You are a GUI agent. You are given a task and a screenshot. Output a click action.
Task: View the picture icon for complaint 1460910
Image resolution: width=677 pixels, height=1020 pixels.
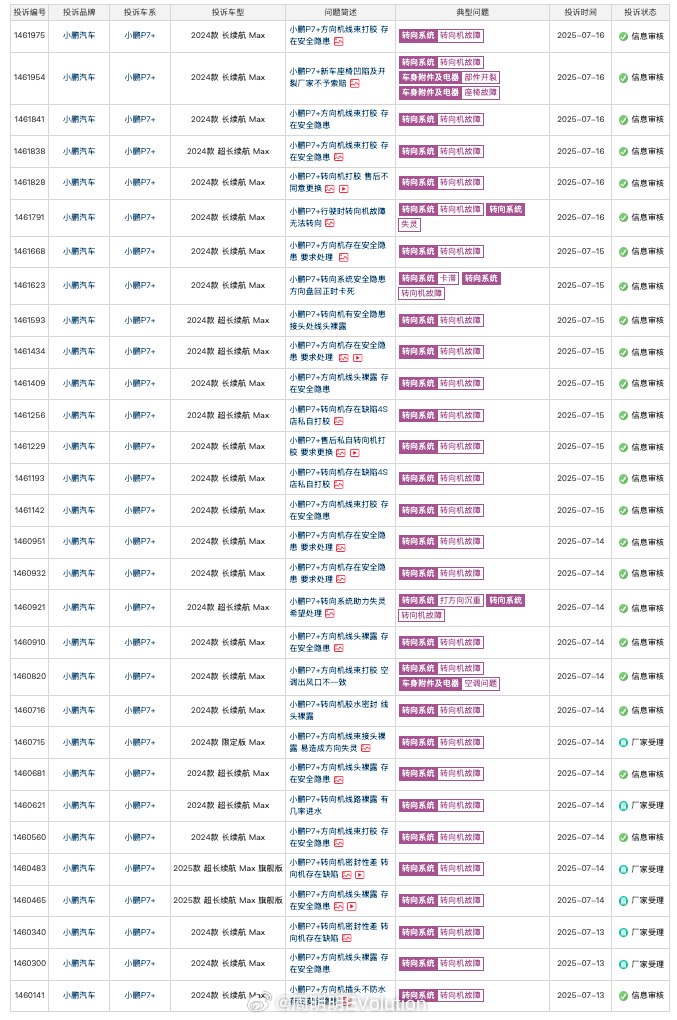pos(339,649)
